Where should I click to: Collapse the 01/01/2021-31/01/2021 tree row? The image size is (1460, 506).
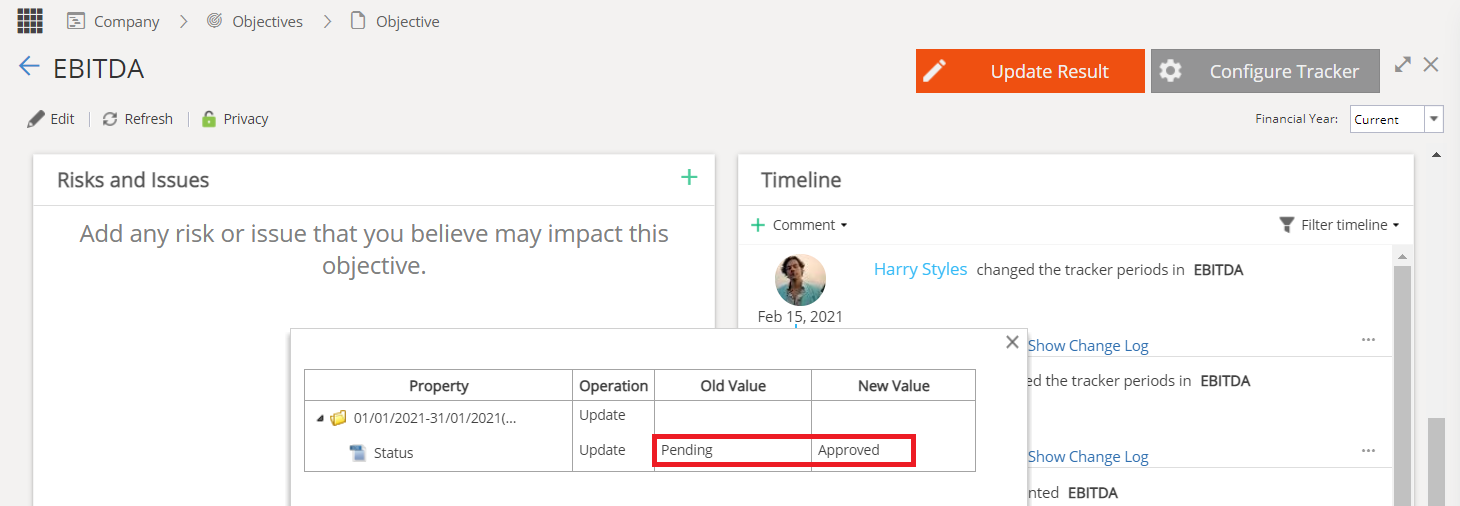click(320, 419)
